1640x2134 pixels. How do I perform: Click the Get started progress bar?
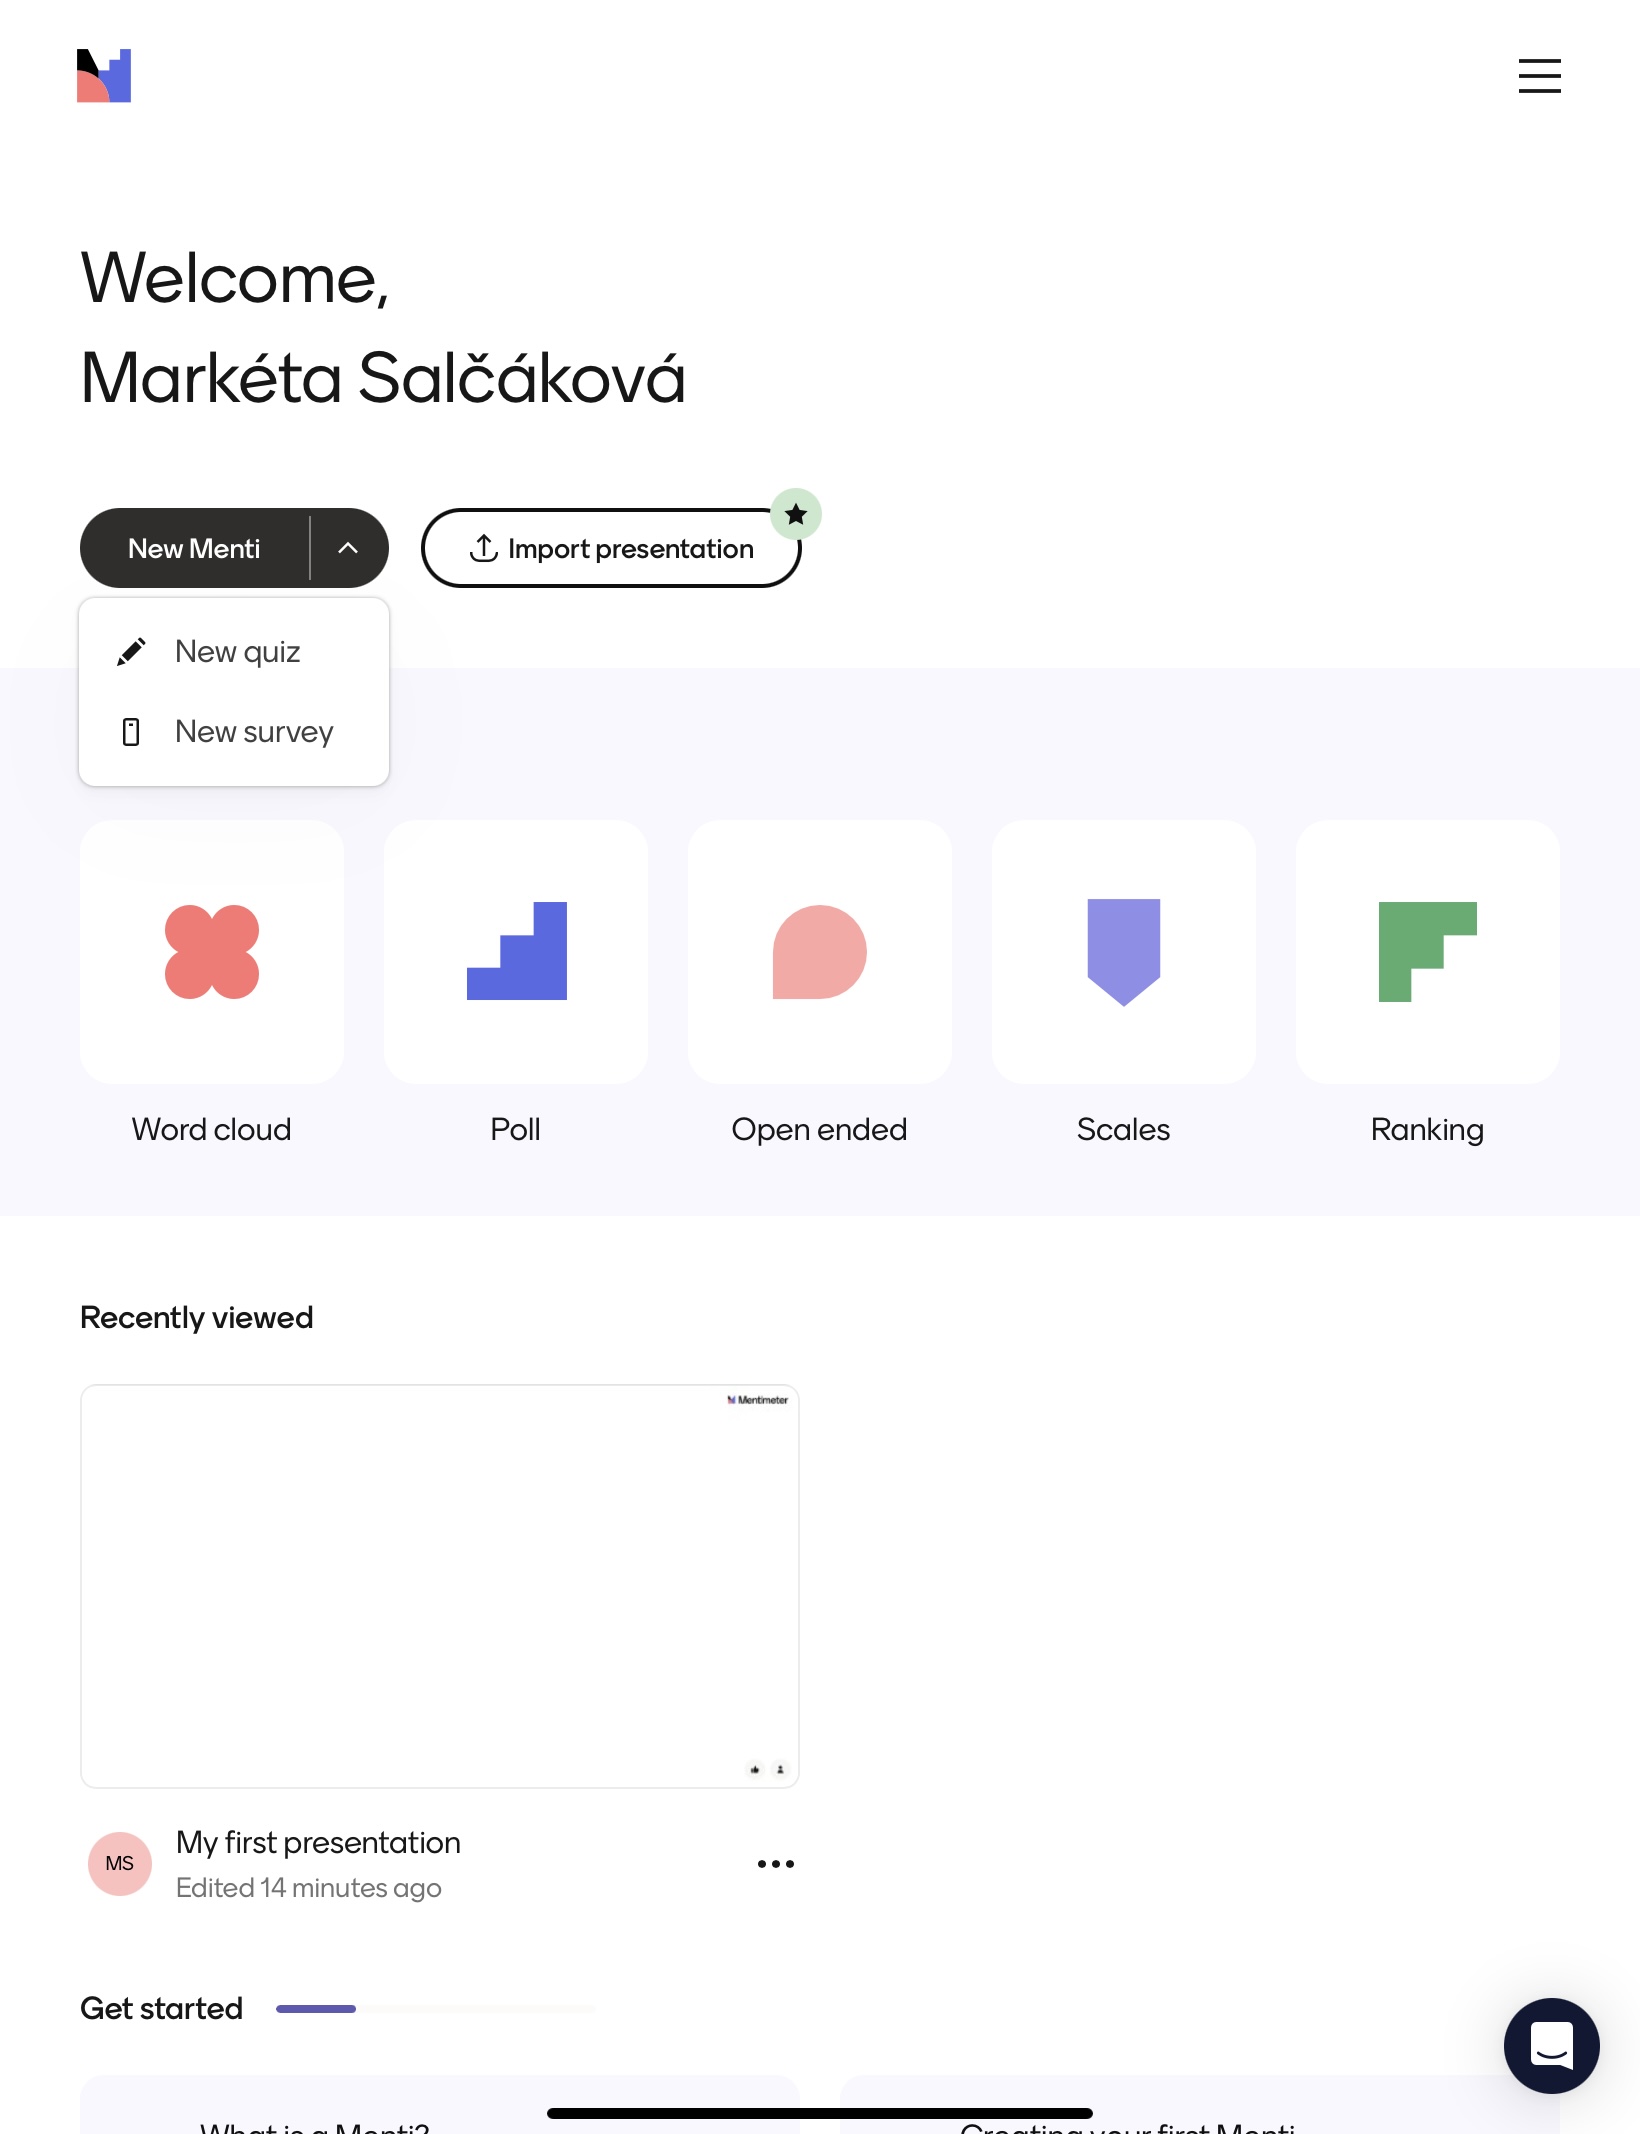pos(436,2008)
